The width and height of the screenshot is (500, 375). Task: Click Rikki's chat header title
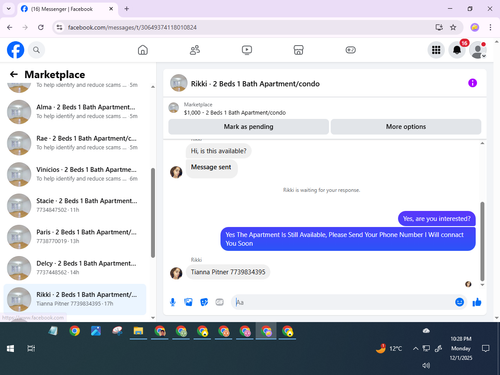(255, 84)
